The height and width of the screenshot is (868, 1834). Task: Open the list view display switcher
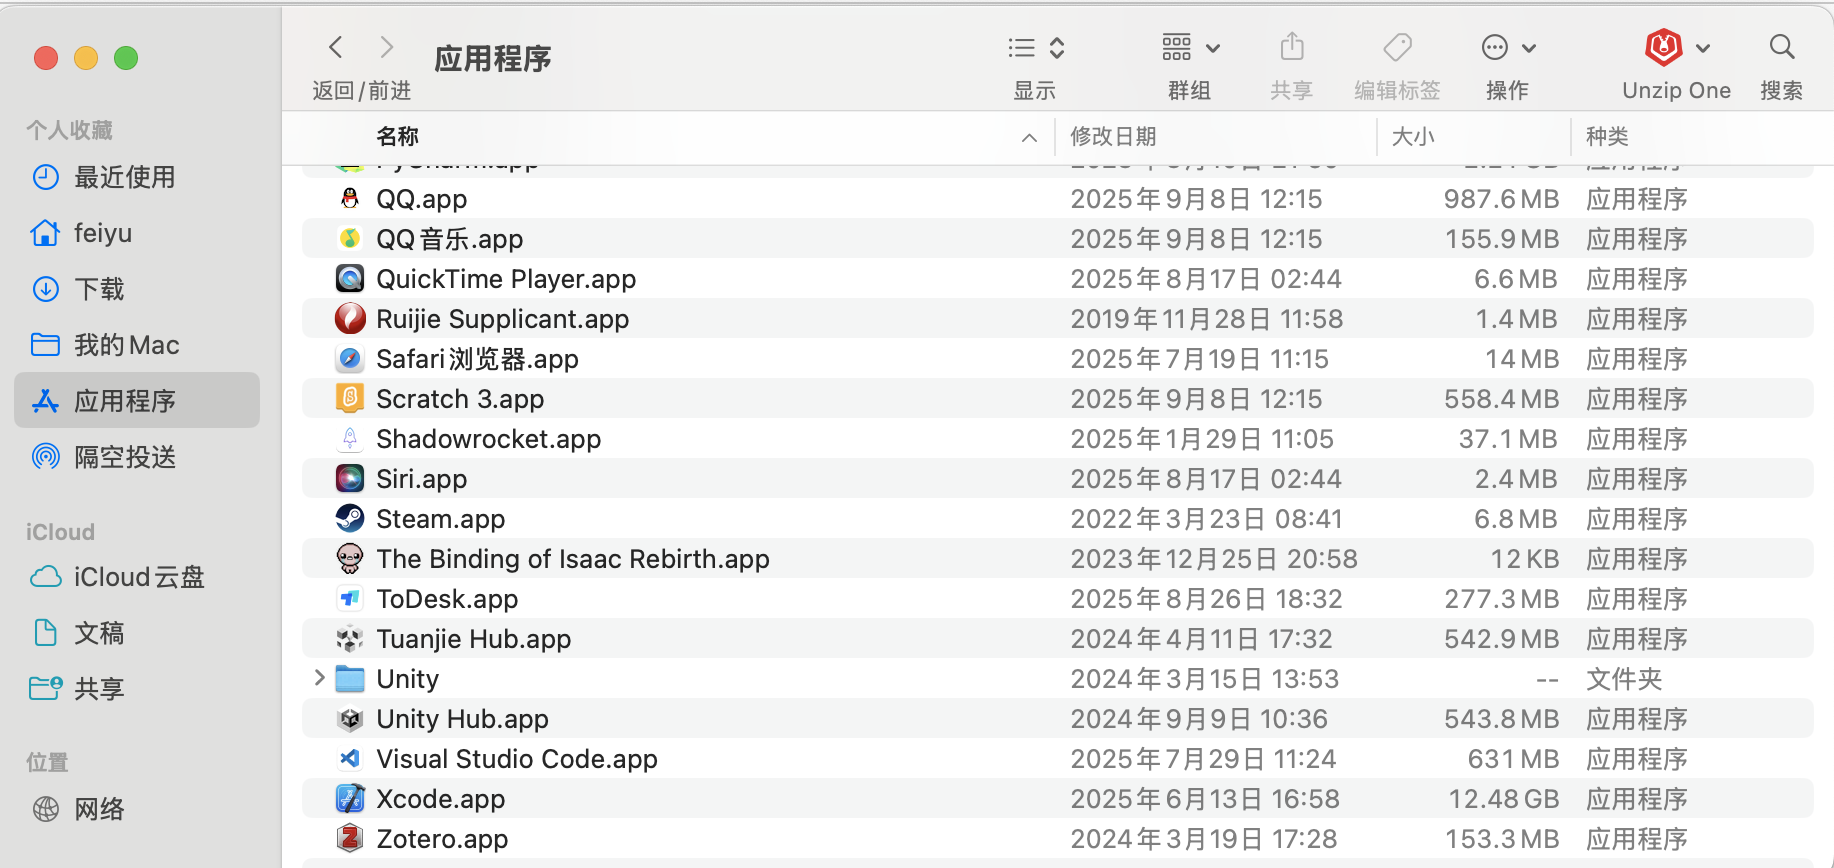[1036, 47]
